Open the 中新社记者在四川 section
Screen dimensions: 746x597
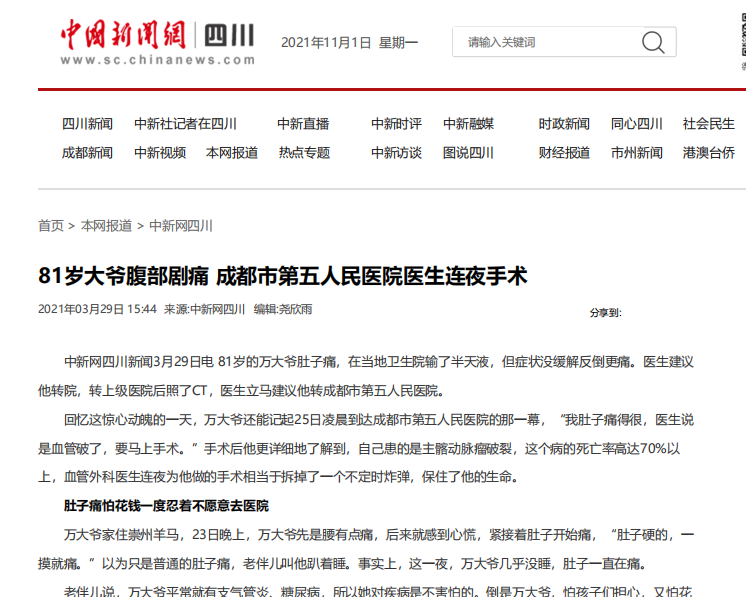coord(186,124)
